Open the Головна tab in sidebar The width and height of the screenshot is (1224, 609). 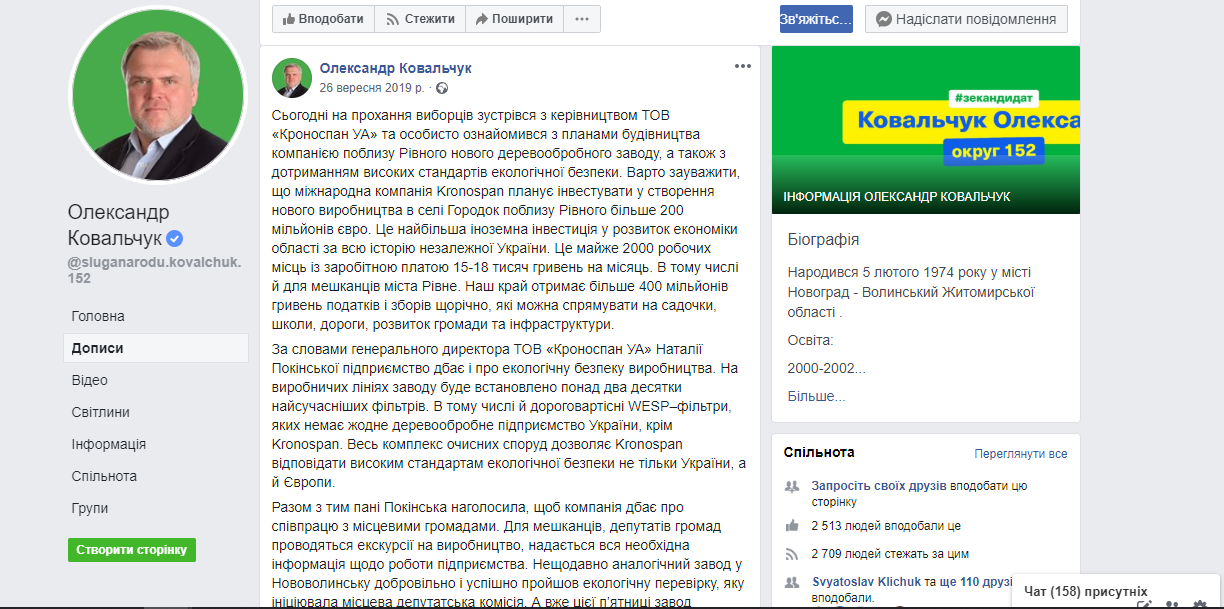coord(98,316)
